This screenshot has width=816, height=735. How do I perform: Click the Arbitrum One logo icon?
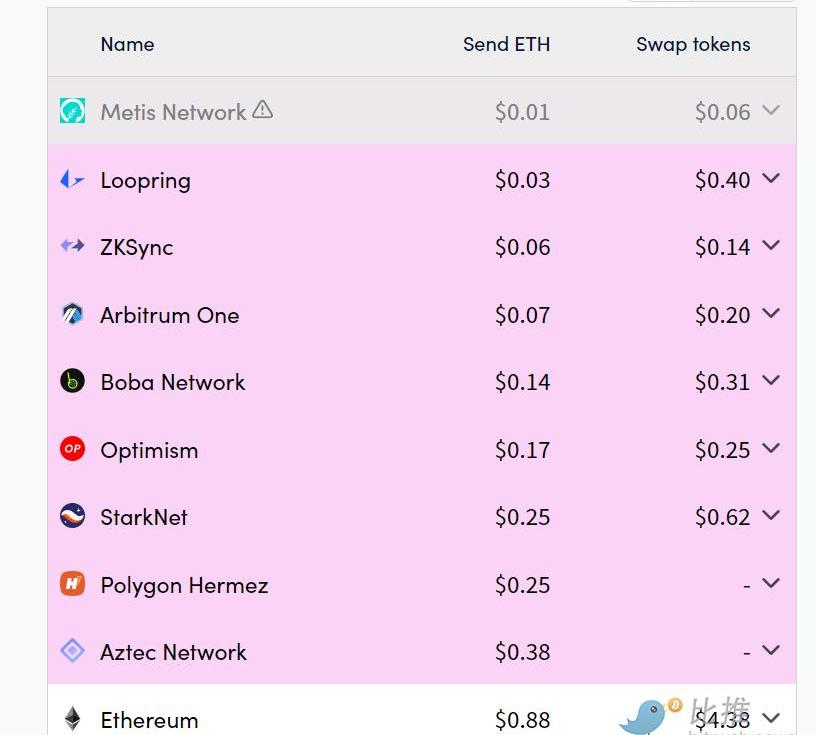click(72, 314)
